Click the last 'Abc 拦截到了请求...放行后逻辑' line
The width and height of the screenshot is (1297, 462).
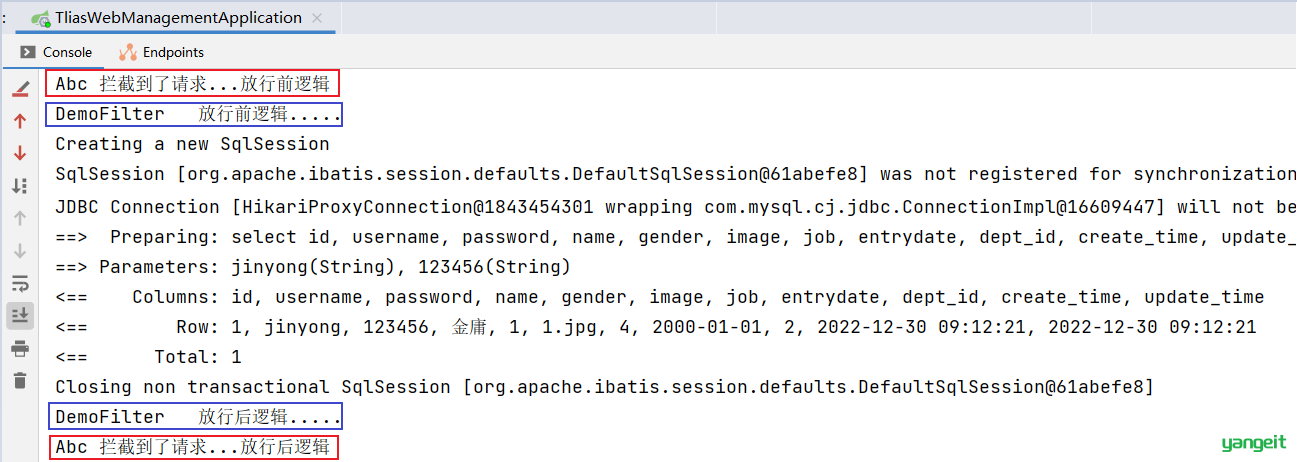pos(192,447)
